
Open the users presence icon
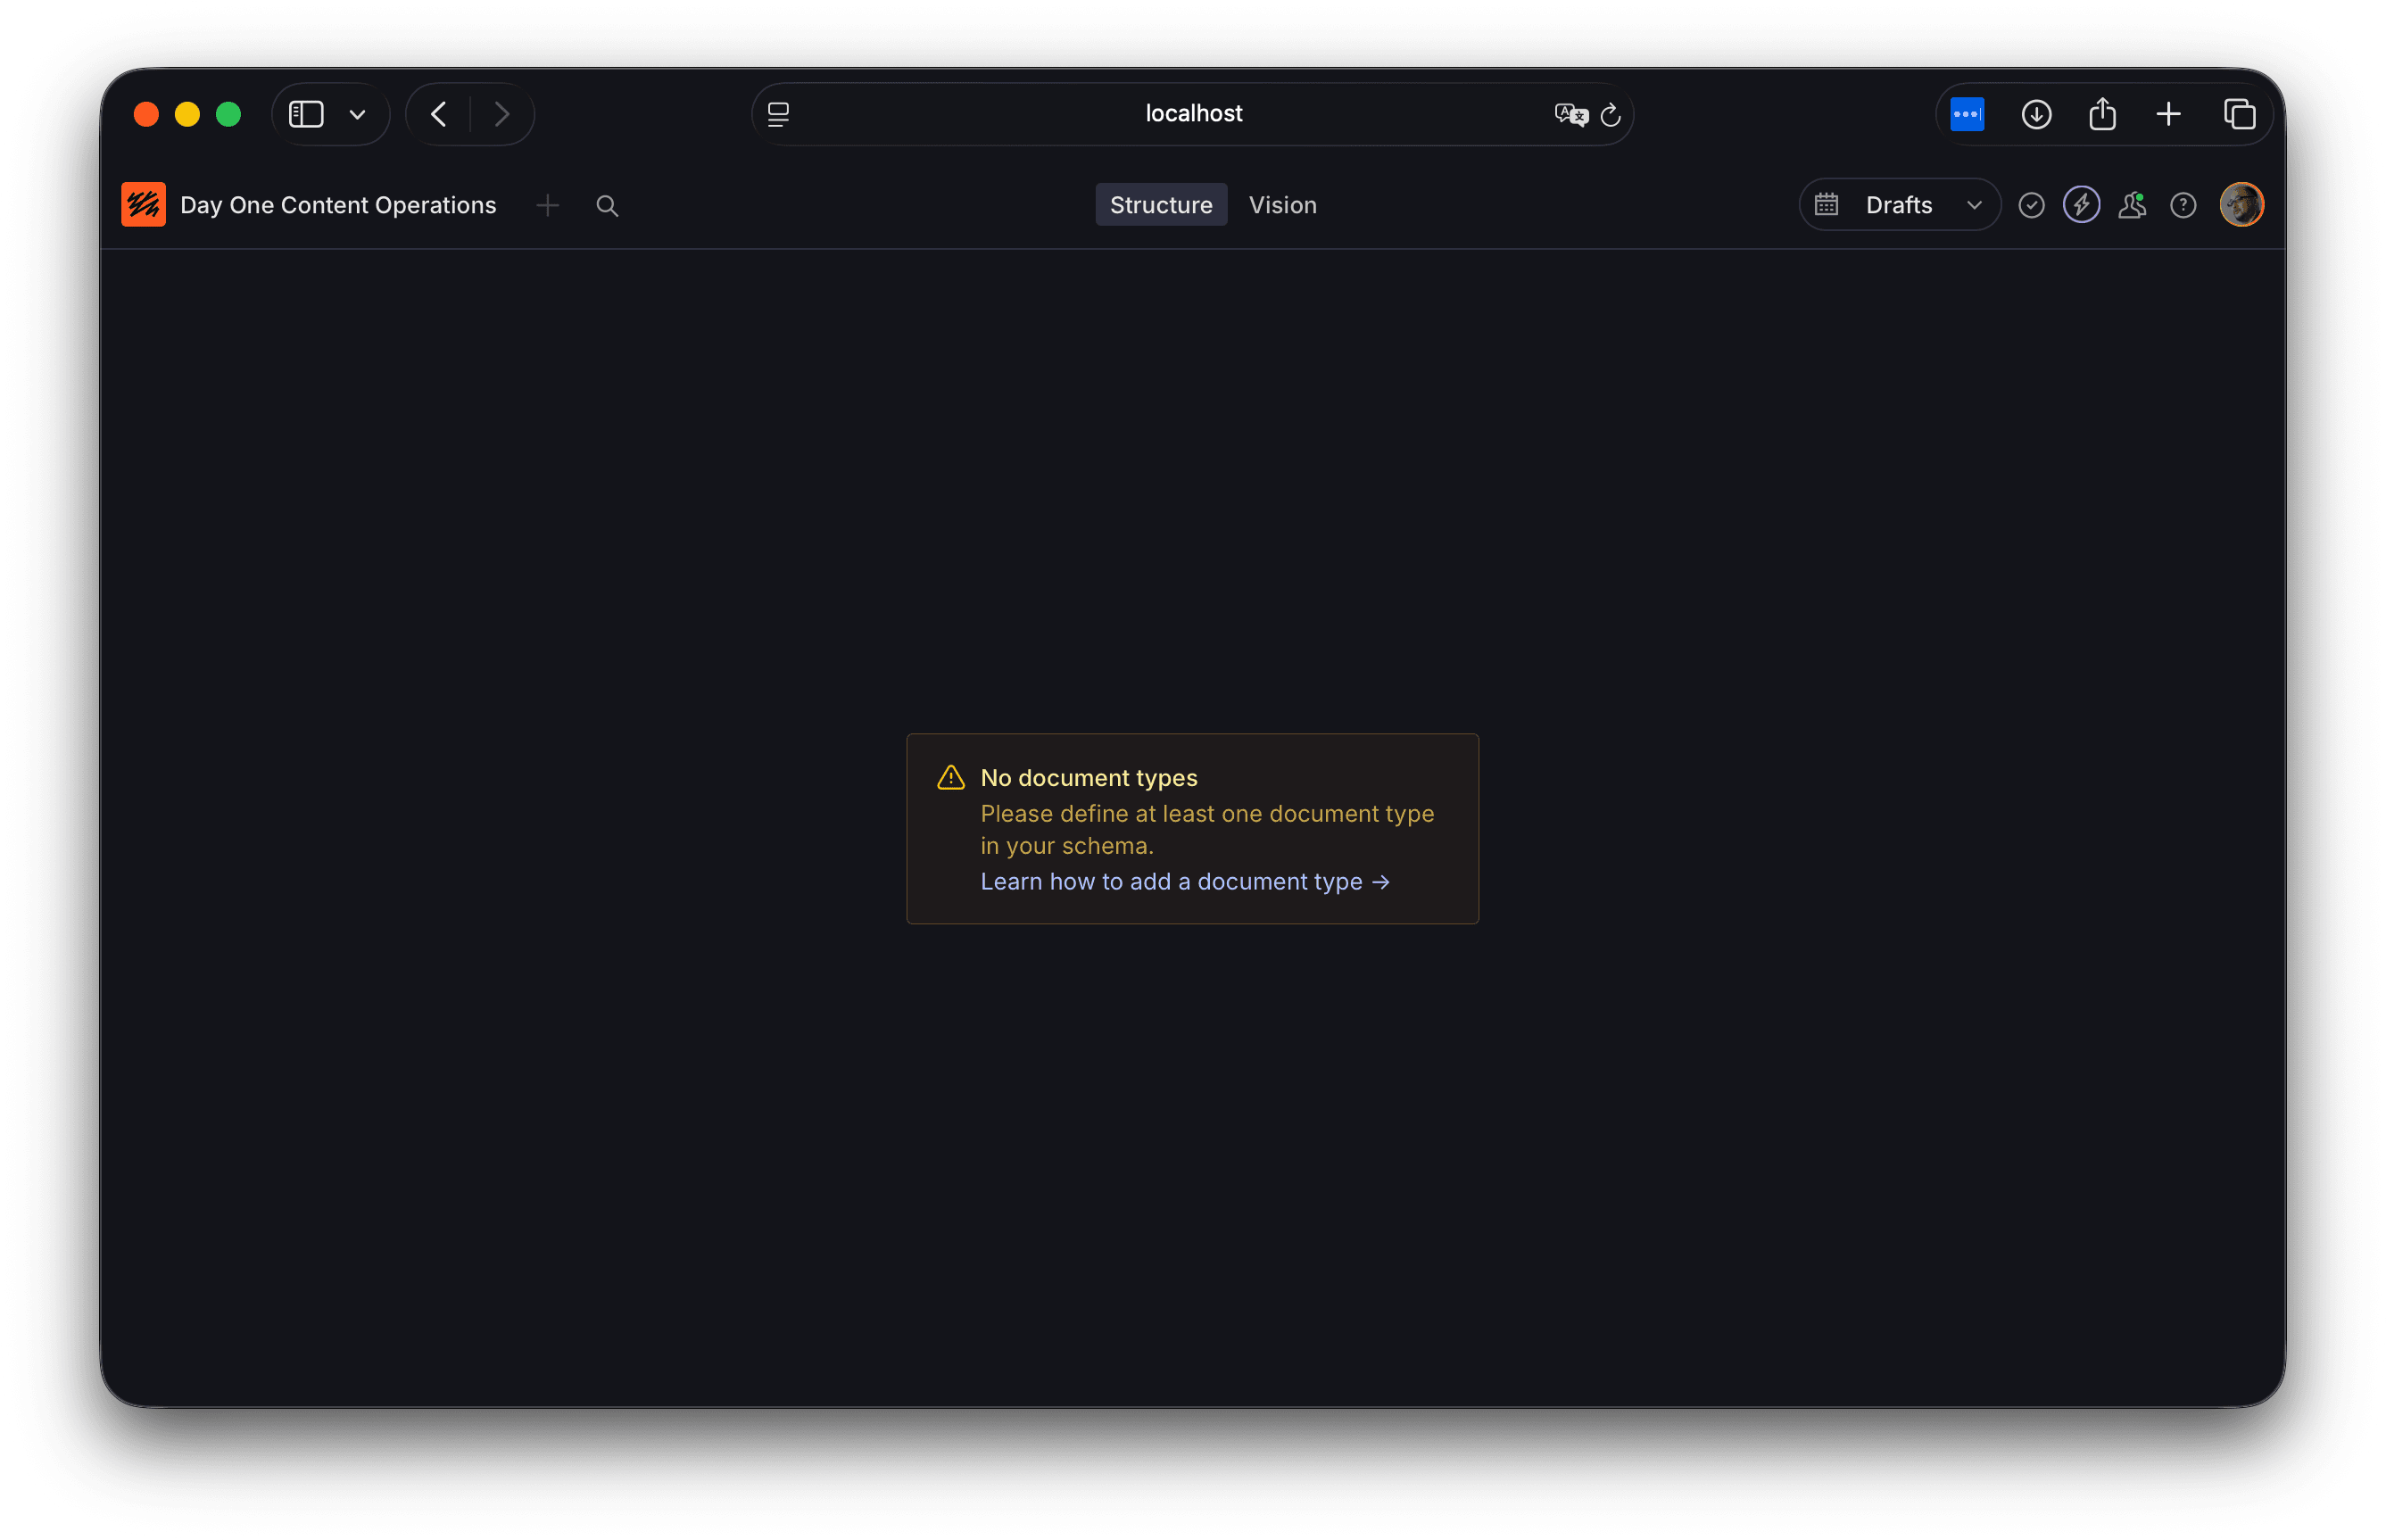(2132, 205)
